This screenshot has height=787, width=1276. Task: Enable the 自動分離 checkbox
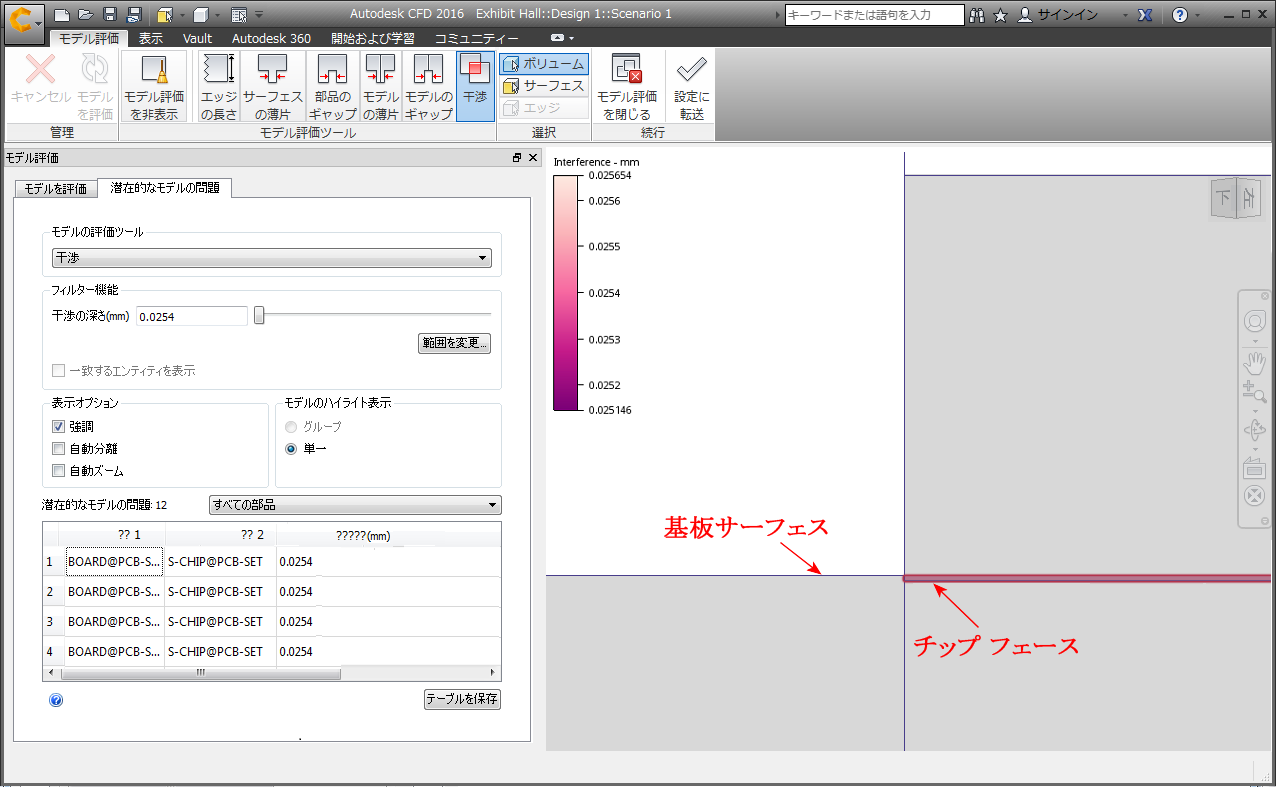point(59,448)
